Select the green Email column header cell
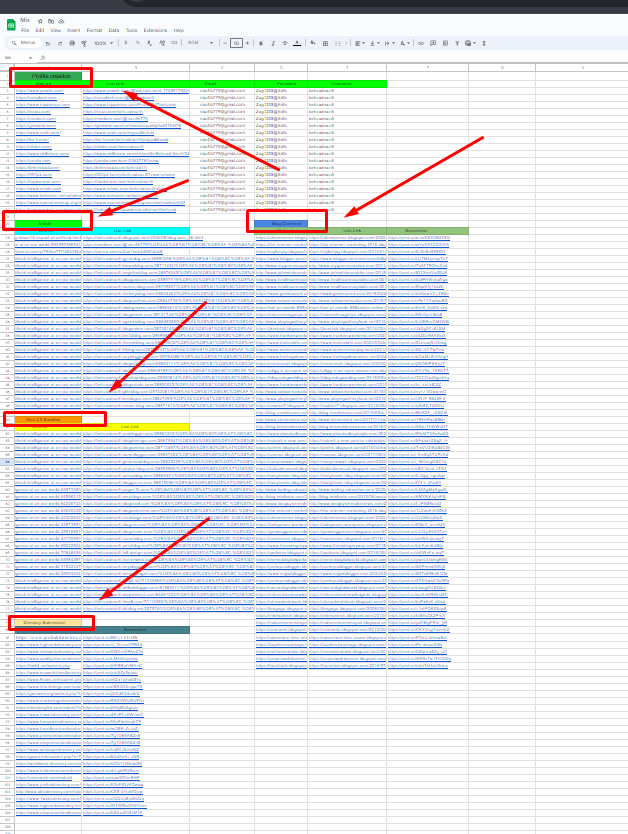This screenshot has width=628, height=834. pos(222,84)
